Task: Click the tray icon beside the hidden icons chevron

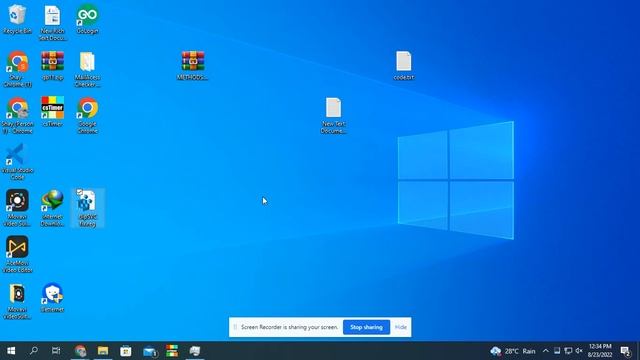Action: pyautogui.click(x=557, y=351)
